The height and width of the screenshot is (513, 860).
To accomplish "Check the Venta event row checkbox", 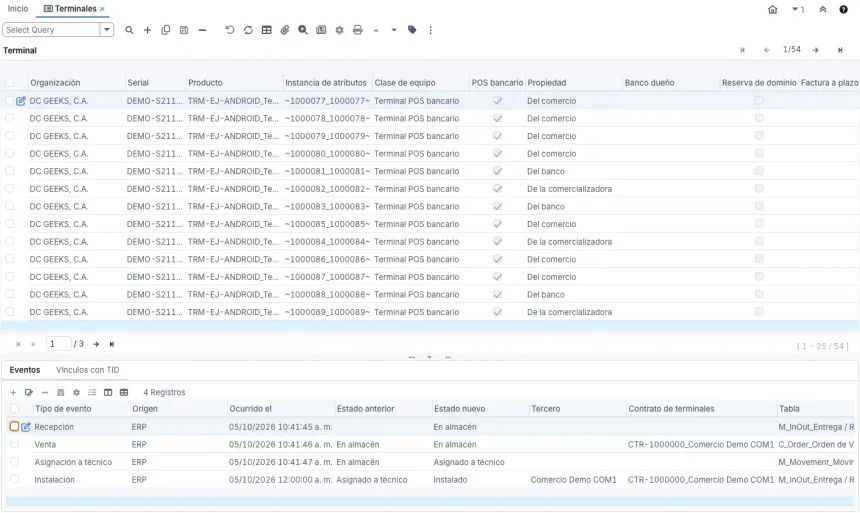I will pos(14,444).
